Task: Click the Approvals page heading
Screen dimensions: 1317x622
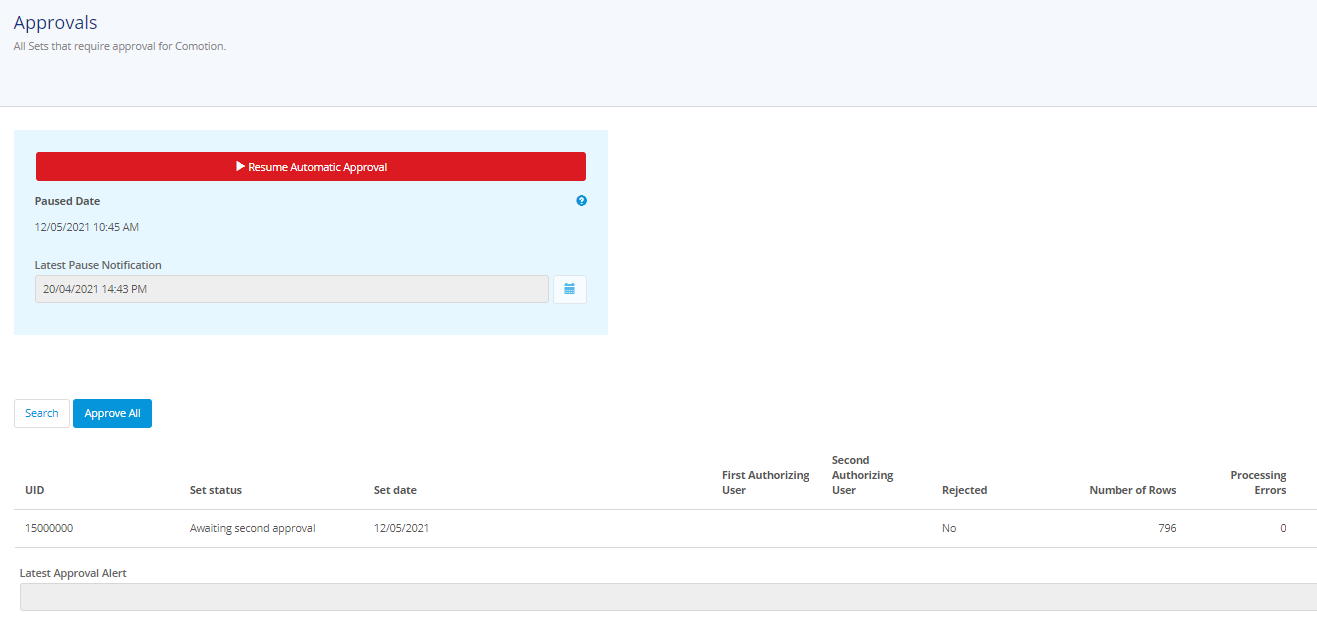Action: [55, 22]
